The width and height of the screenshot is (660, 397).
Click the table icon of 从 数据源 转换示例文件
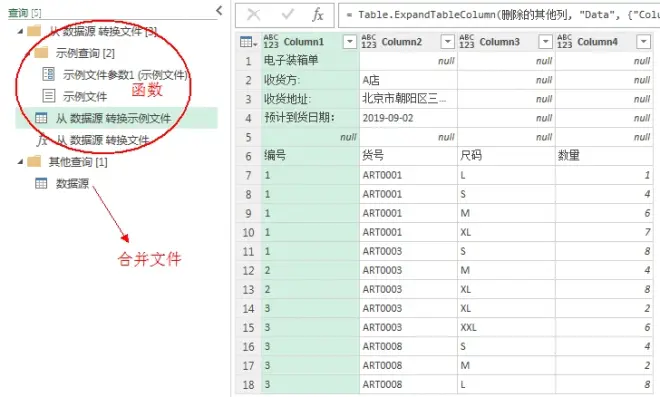coord(41,118)
